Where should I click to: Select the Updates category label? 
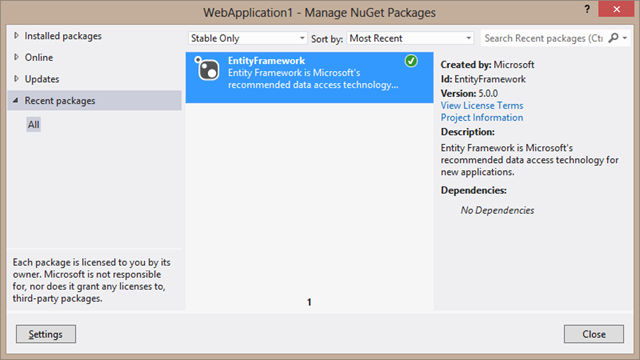pos(42,79)
